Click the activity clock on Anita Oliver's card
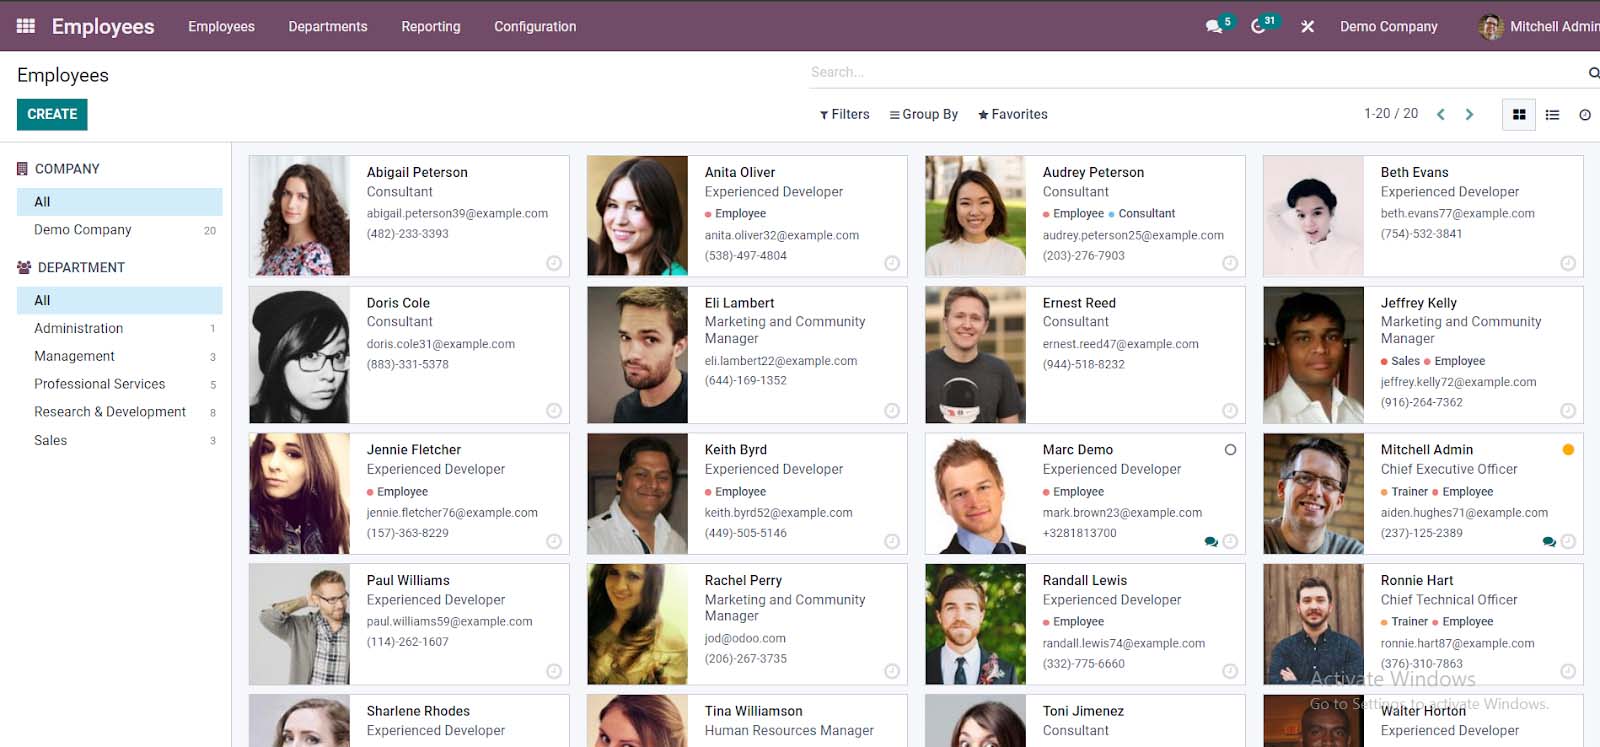Viewport: 1600px width, 747px height. [x=892, y=263]
